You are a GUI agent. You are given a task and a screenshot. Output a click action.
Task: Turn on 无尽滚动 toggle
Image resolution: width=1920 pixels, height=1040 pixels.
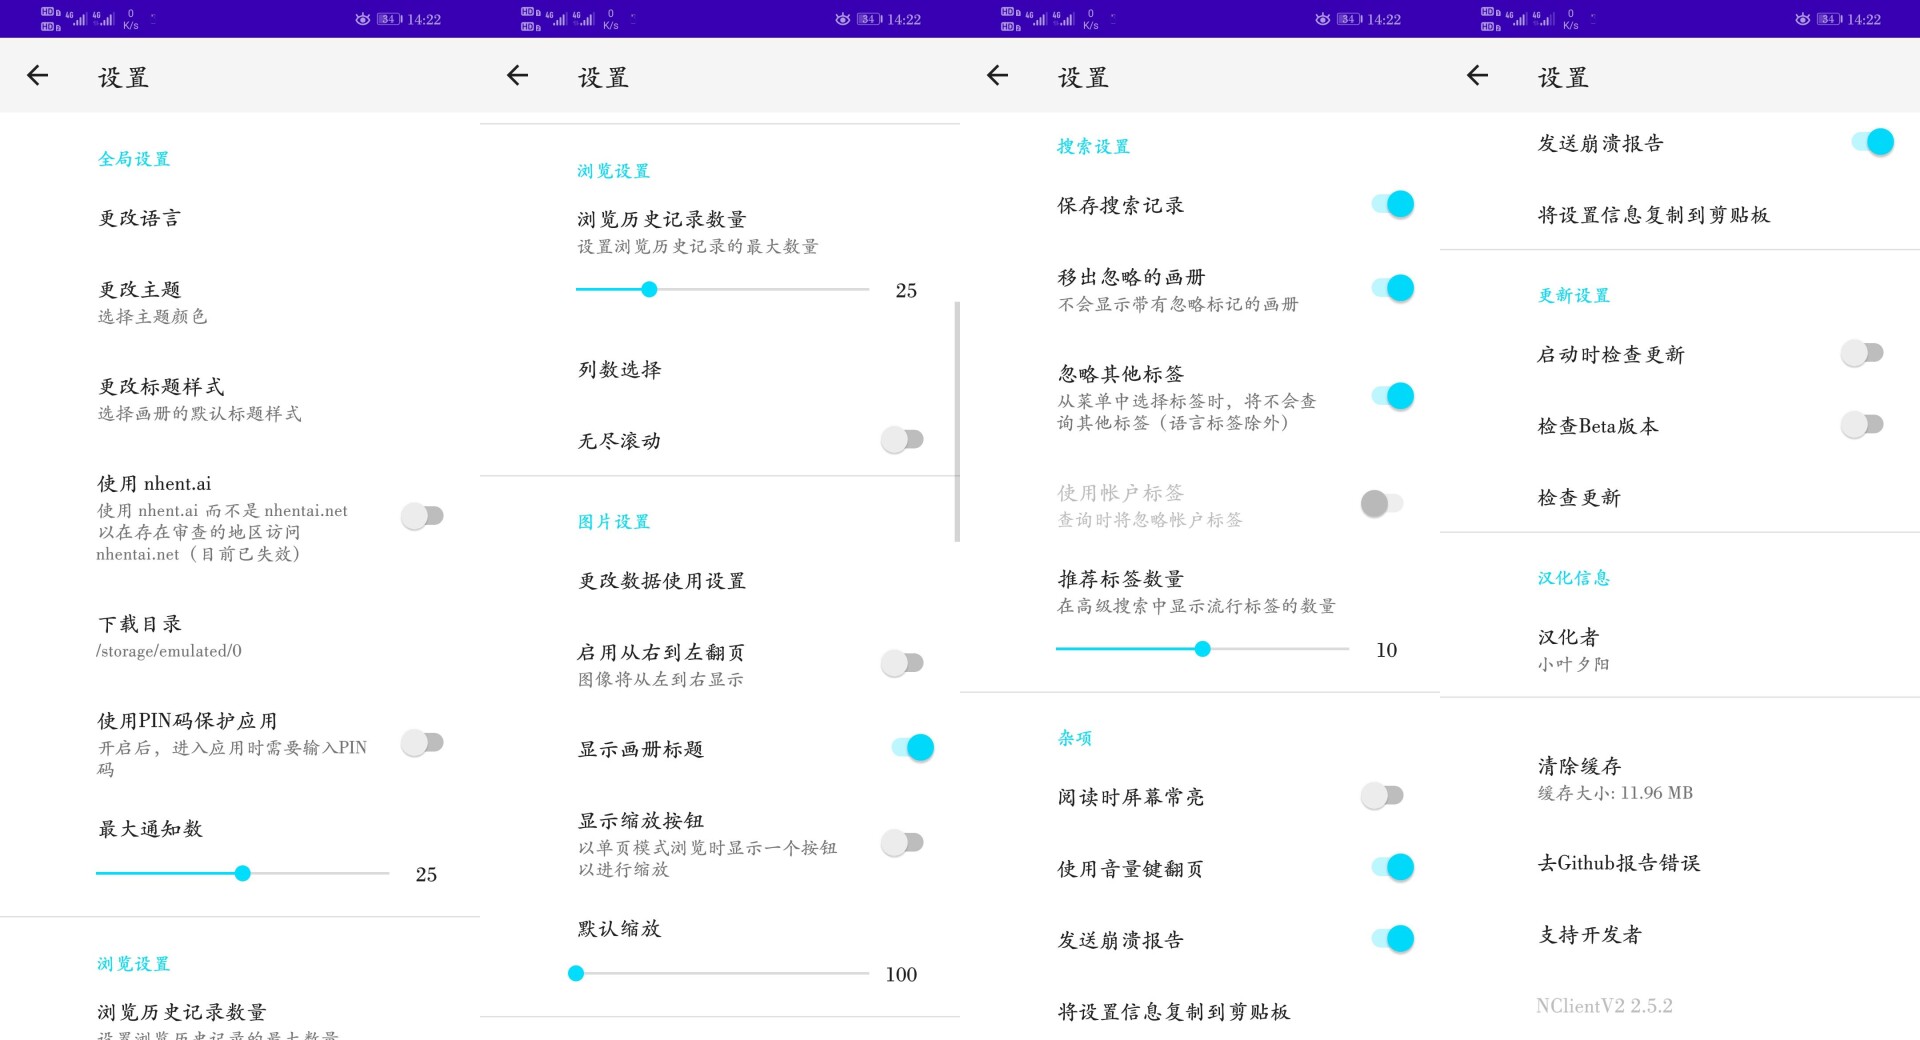(x=902, y=440)
